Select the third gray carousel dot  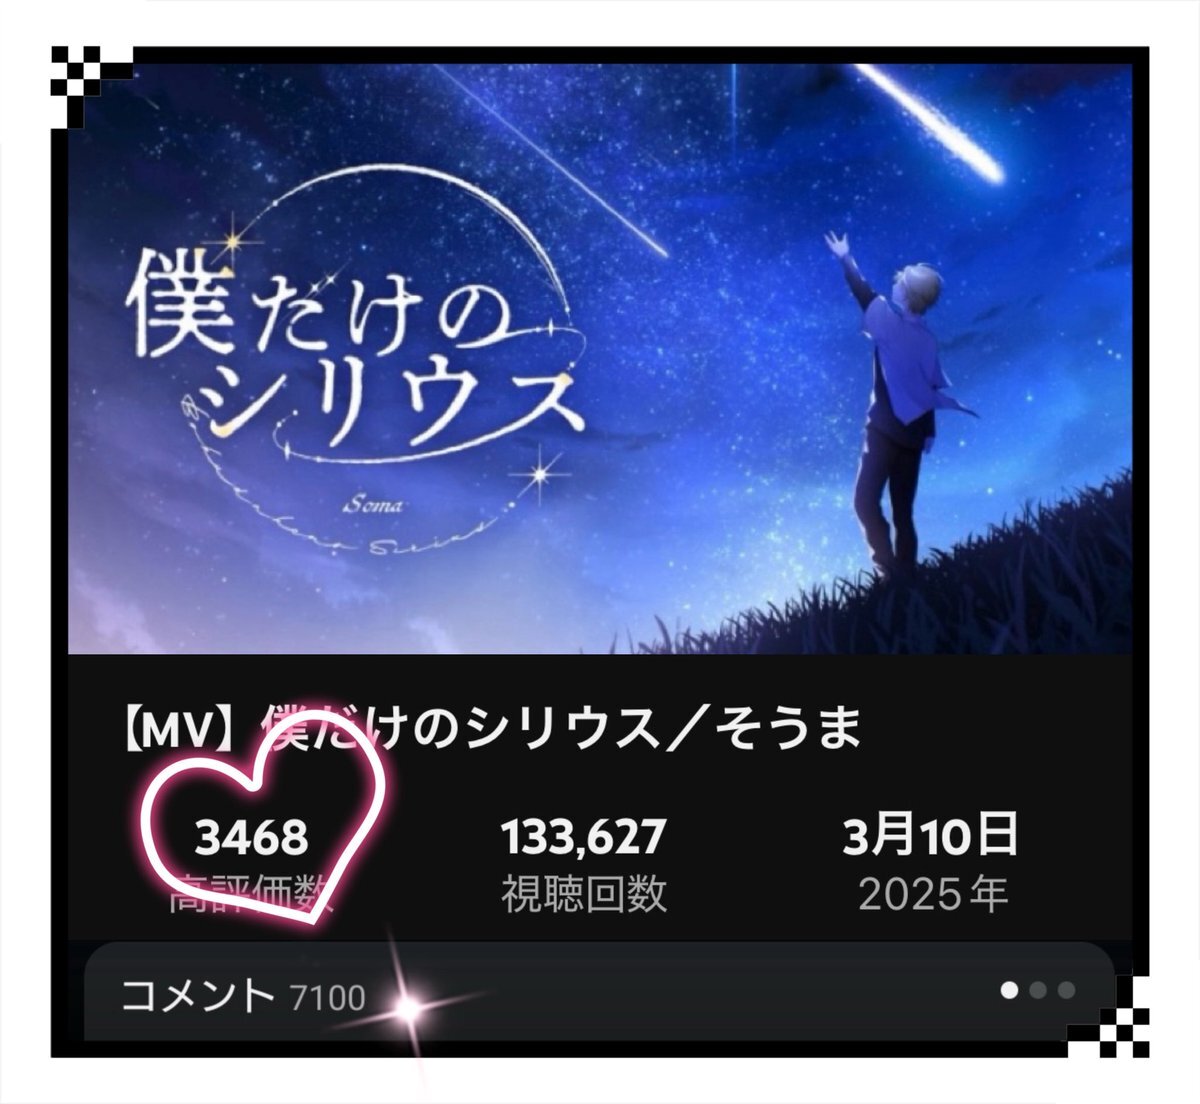(1066, 990)
